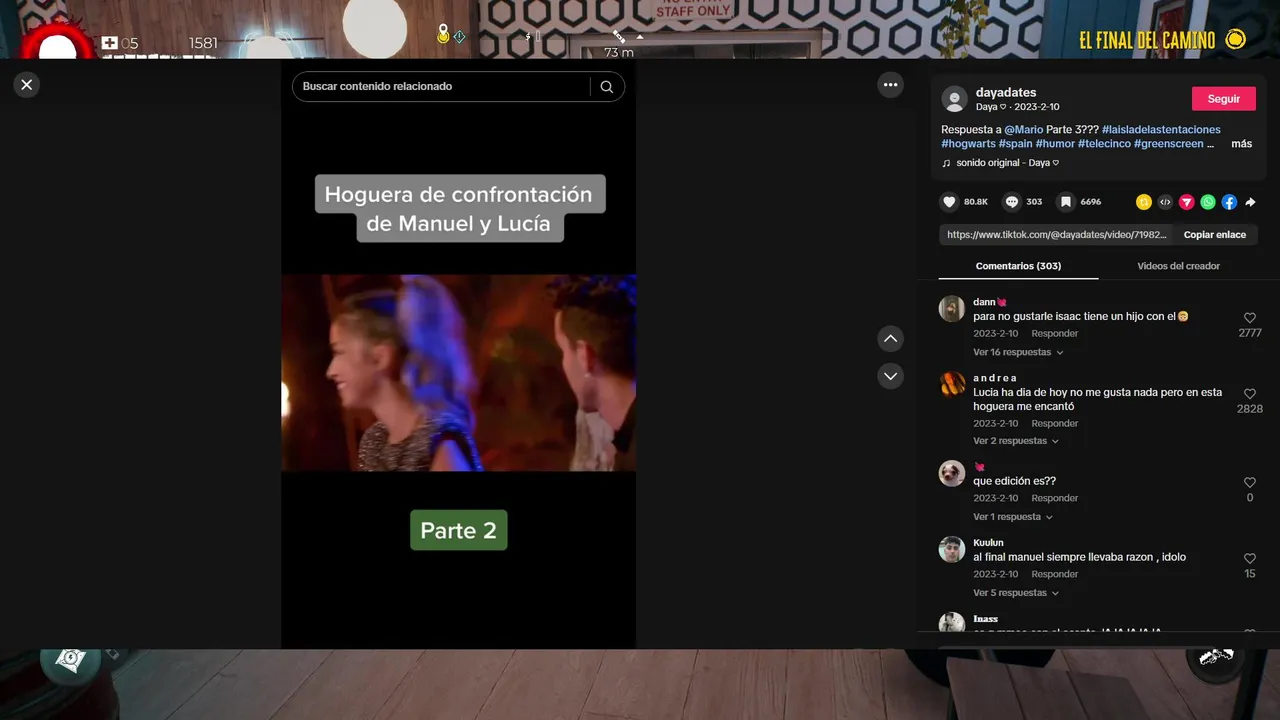Click like count '80.8K'
1280x720 pixels.
[976, 202]
